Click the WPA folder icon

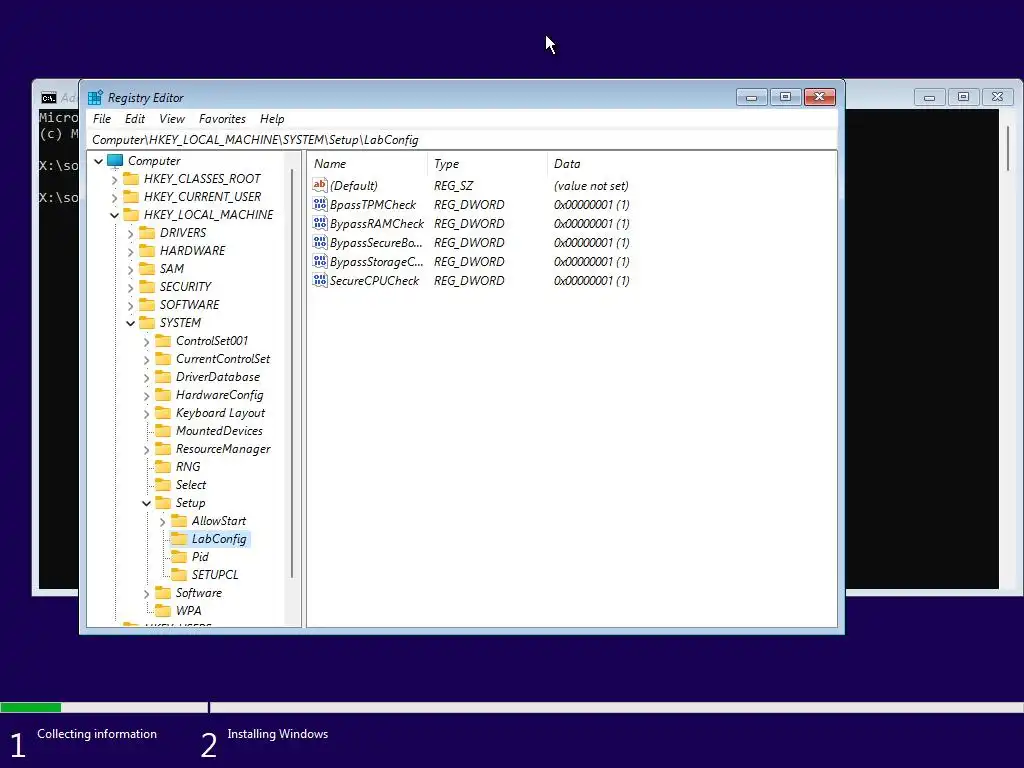(163, 611)
